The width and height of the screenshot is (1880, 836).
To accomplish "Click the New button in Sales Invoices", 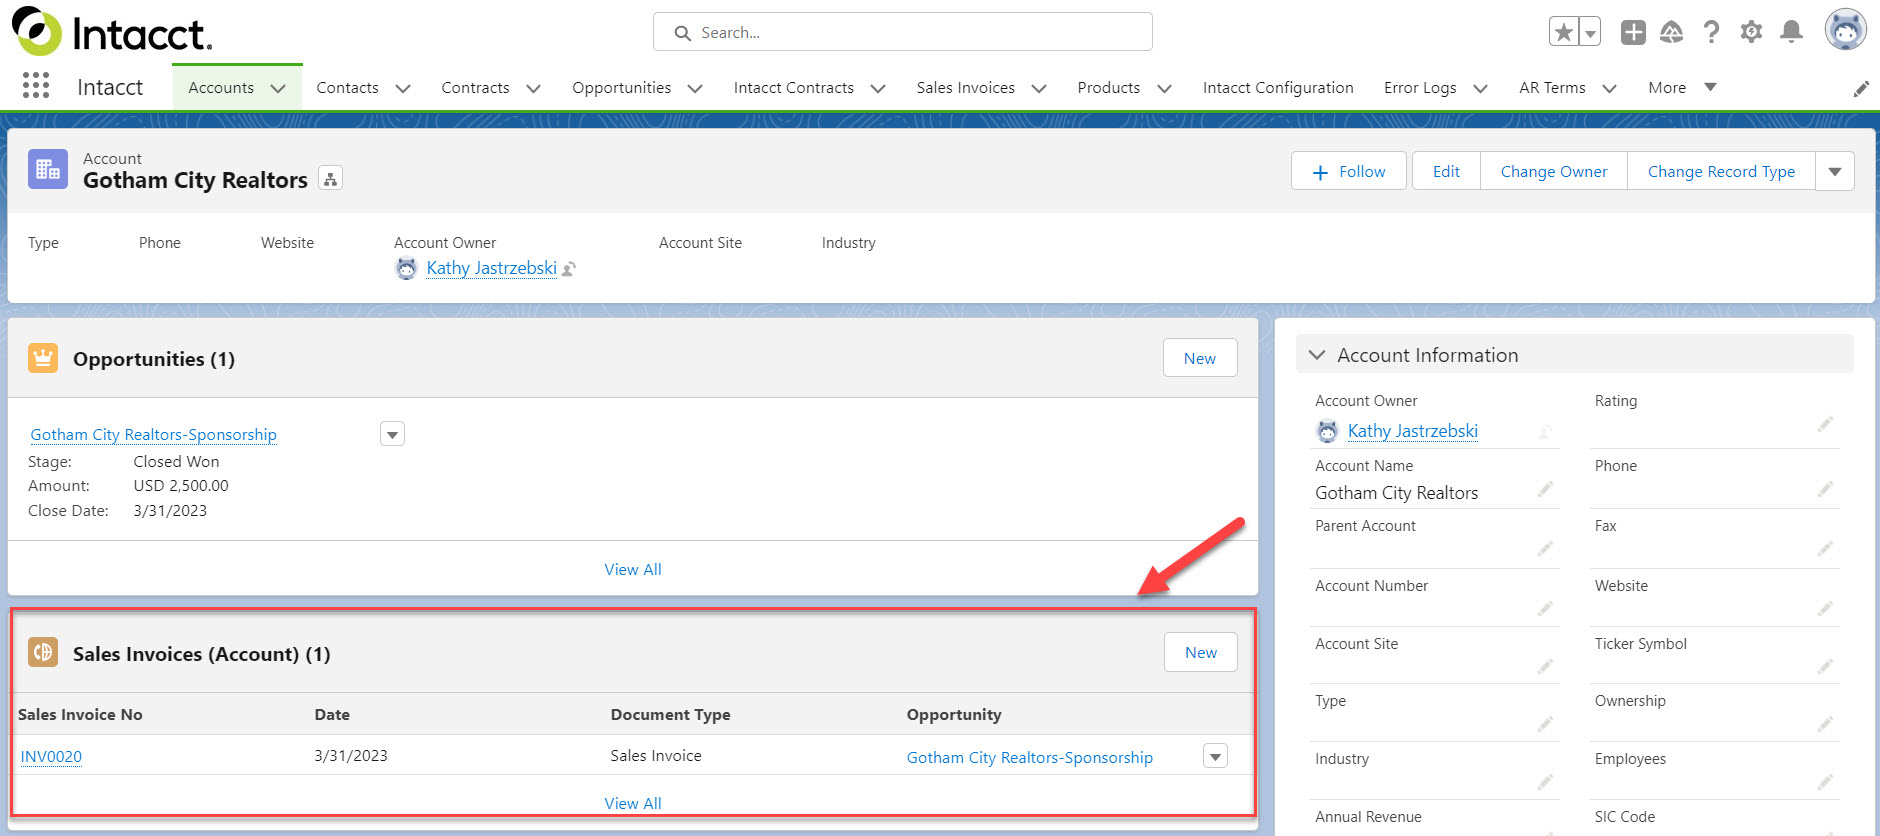I will pos(1200,653).
